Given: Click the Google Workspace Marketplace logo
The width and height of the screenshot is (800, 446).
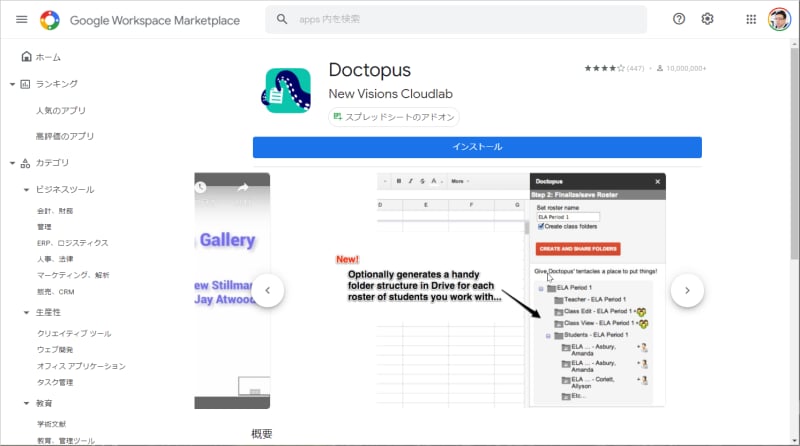Looking at the screenshot, I should [x=49, y=20].
